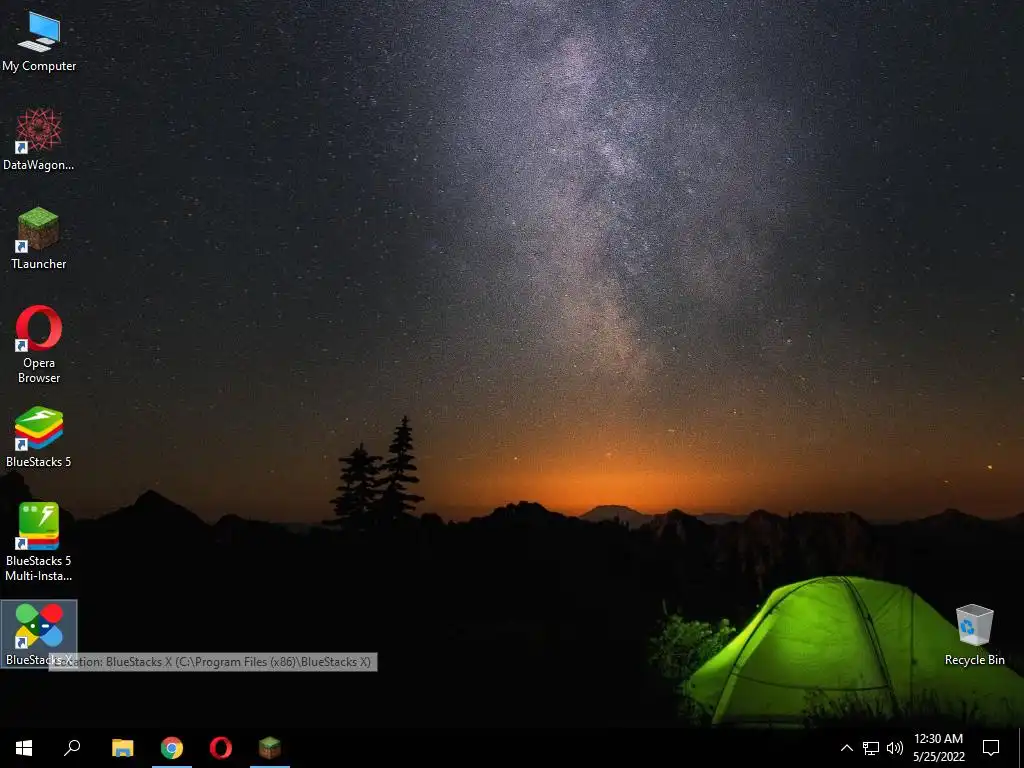Open the Windows Start menu
1024x768 pixels.
24,748
